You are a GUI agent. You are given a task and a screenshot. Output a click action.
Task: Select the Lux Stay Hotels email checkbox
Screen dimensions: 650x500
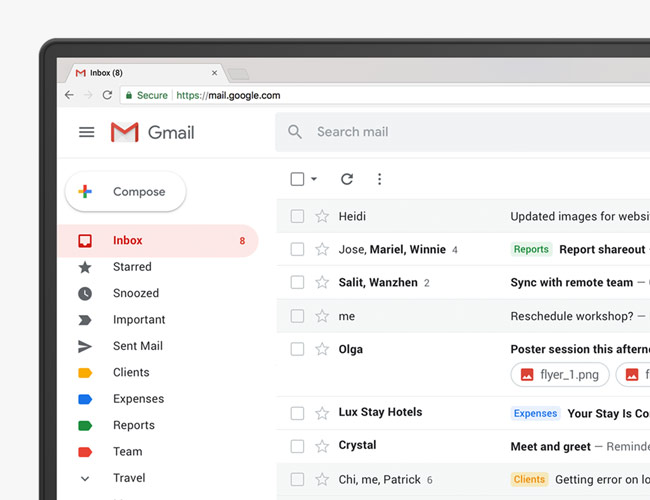pyautogui.click(x=297, y=413)
